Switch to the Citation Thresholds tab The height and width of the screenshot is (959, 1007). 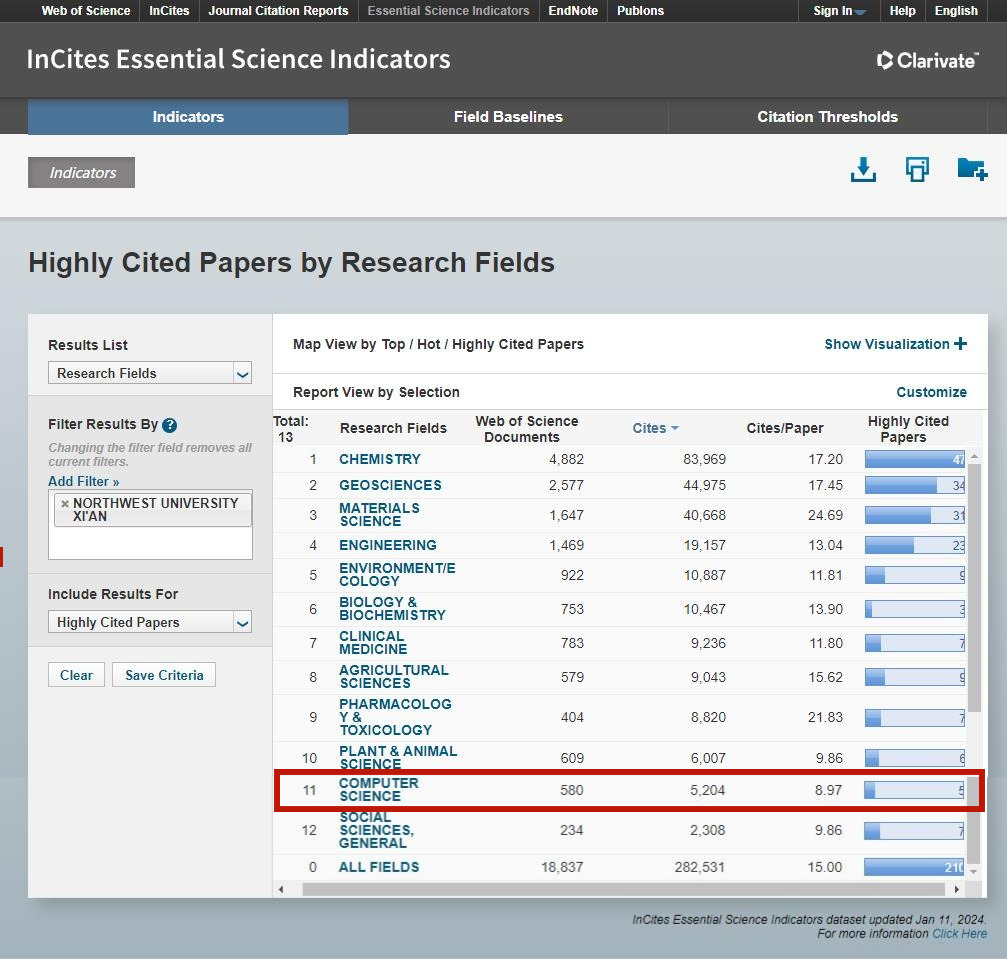(827, 117)
